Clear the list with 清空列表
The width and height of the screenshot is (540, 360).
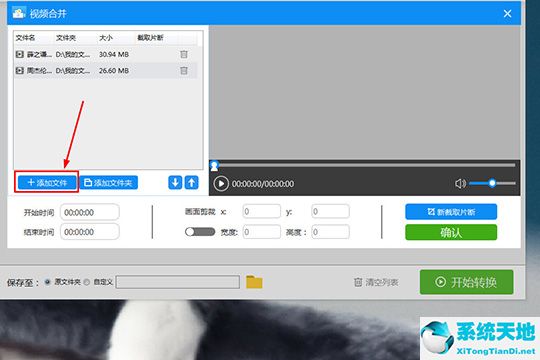pos(376,282)
